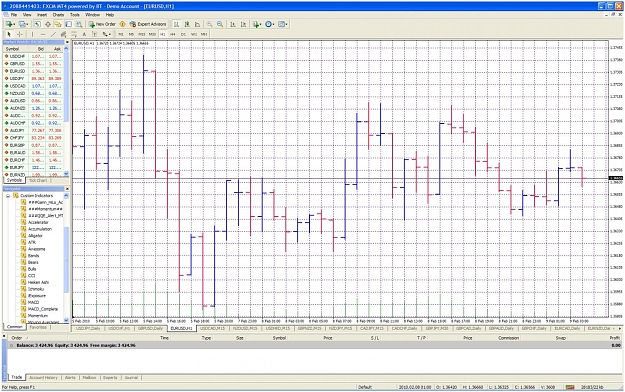Image resolution: width=625 pixels, height=392 pixels.
Task: Open the Arrows objects dropdown
Action: (106, 34)
